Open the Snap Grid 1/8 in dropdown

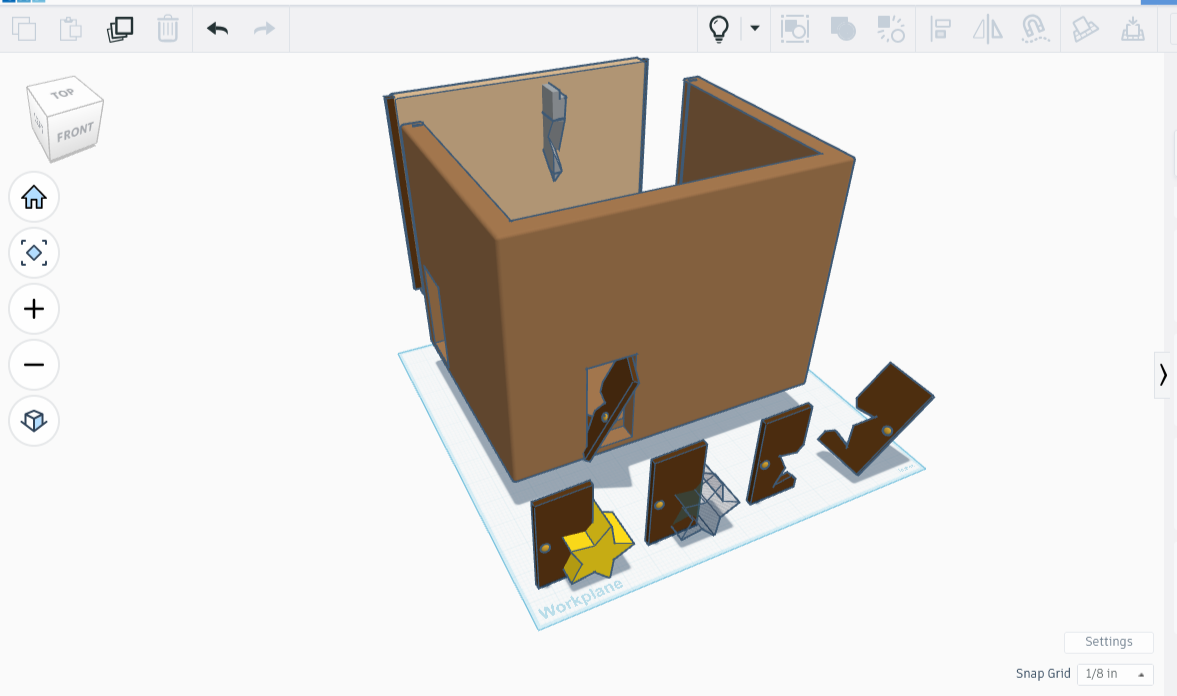(x=1115, y=674)
